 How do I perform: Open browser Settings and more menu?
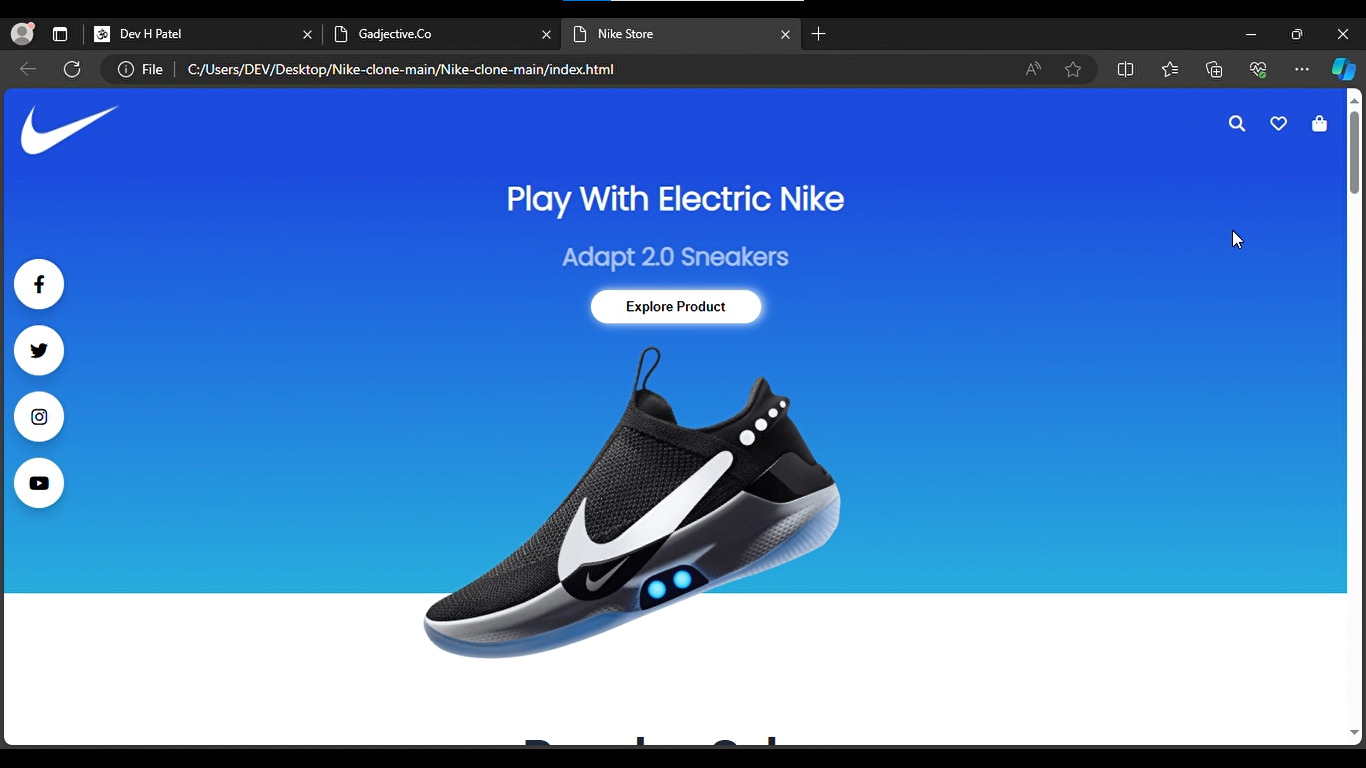[x=1301, y=69]
